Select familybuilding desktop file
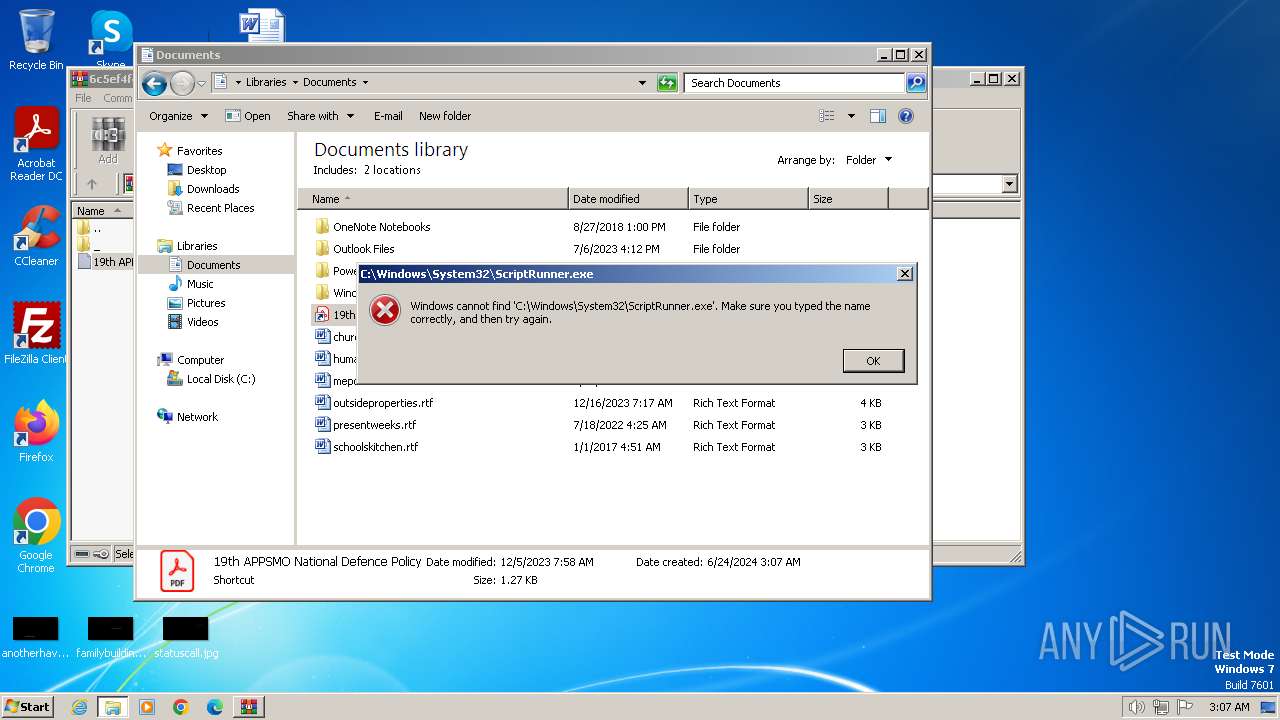Viewport: 1280px width, 720px height. [x=111, y=637]
